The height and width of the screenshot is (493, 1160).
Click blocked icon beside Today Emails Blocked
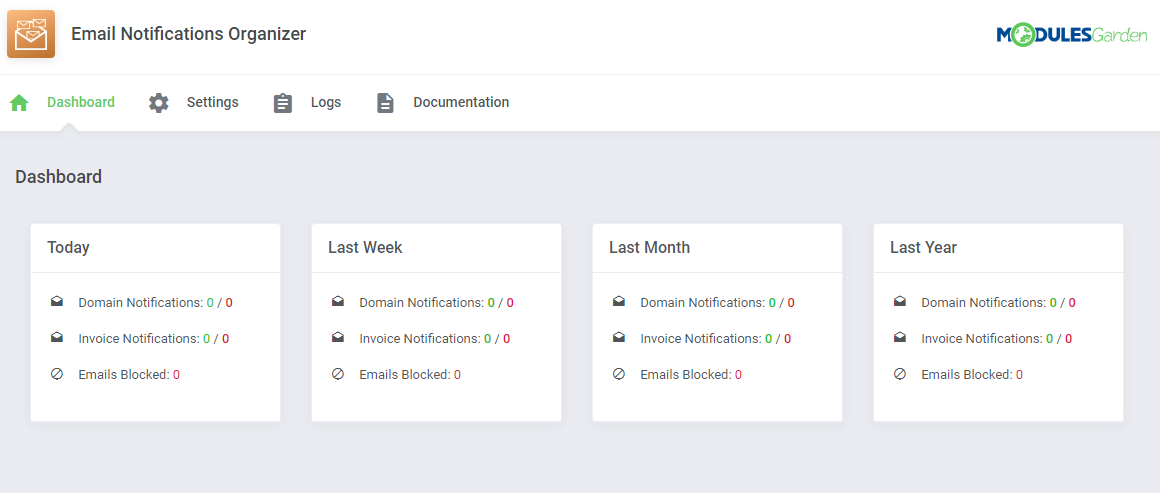pyautogui.click(x=57, y=374)
